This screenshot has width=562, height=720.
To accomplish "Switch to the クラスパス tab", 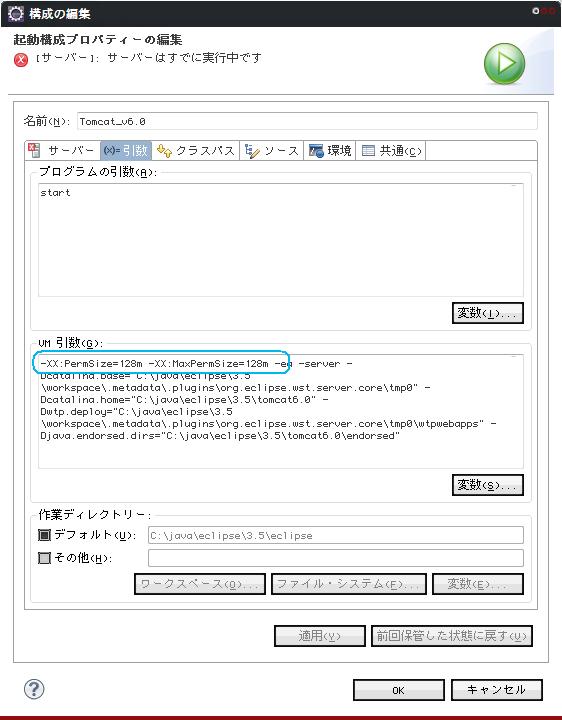I will pos(196,151).
